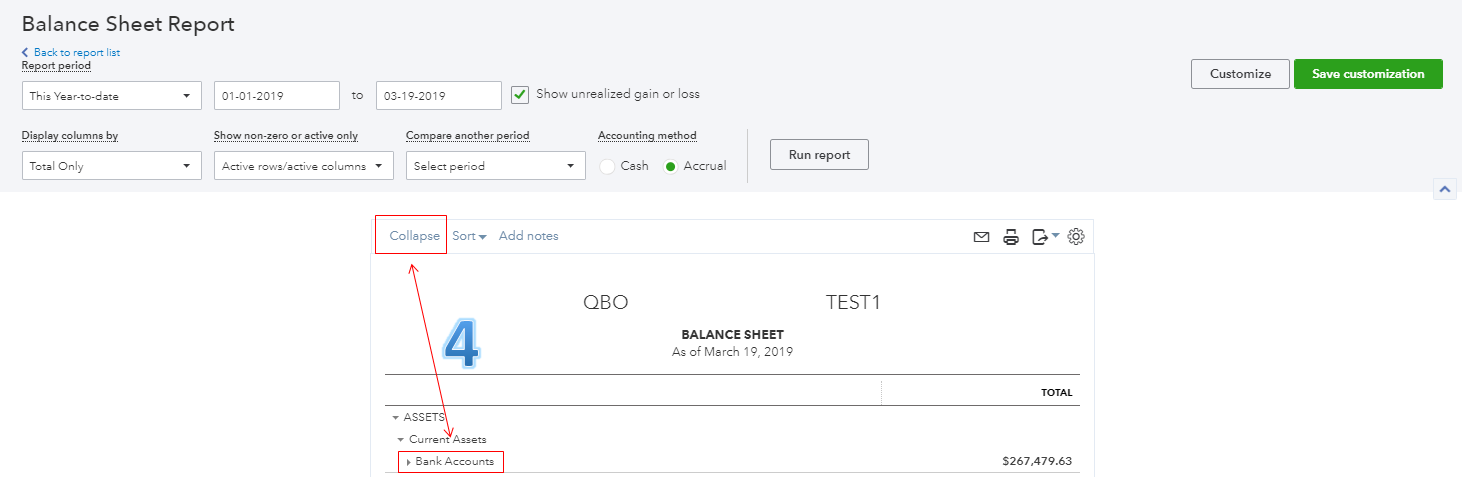Image resolution: width=1462 pixels, height=477 pixels.
Task: Select the Accrual accounting method
Action: [671, 166]
